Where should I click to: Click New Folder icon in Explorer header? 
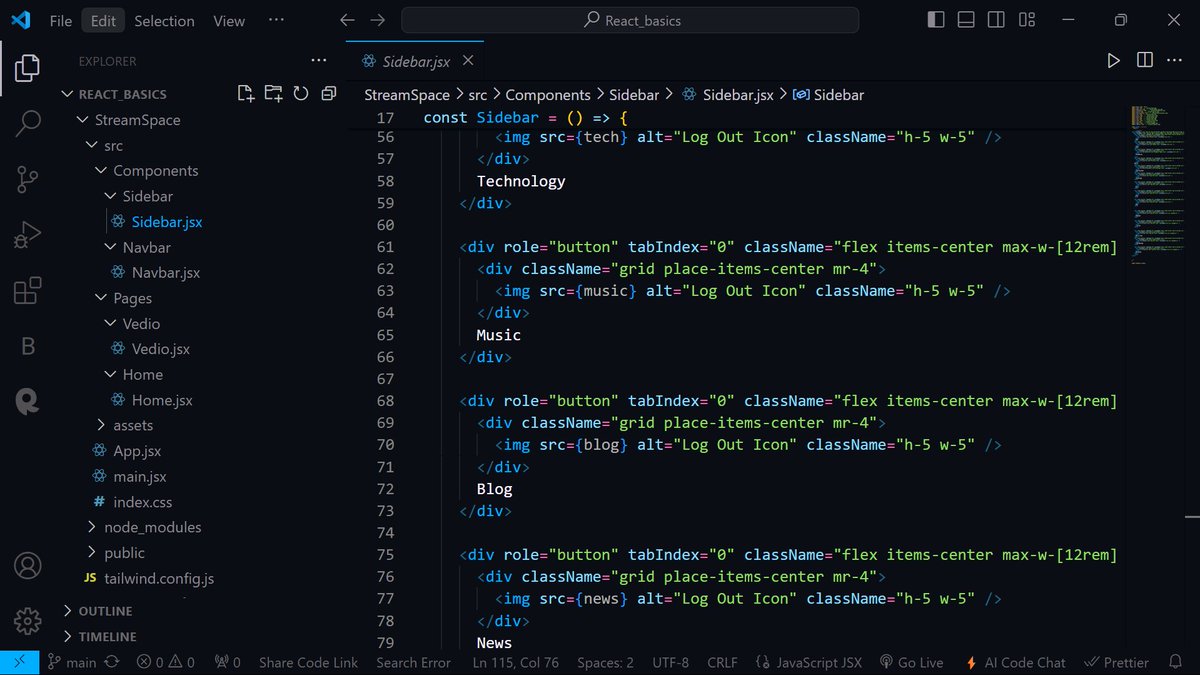[x=273, y=94]
